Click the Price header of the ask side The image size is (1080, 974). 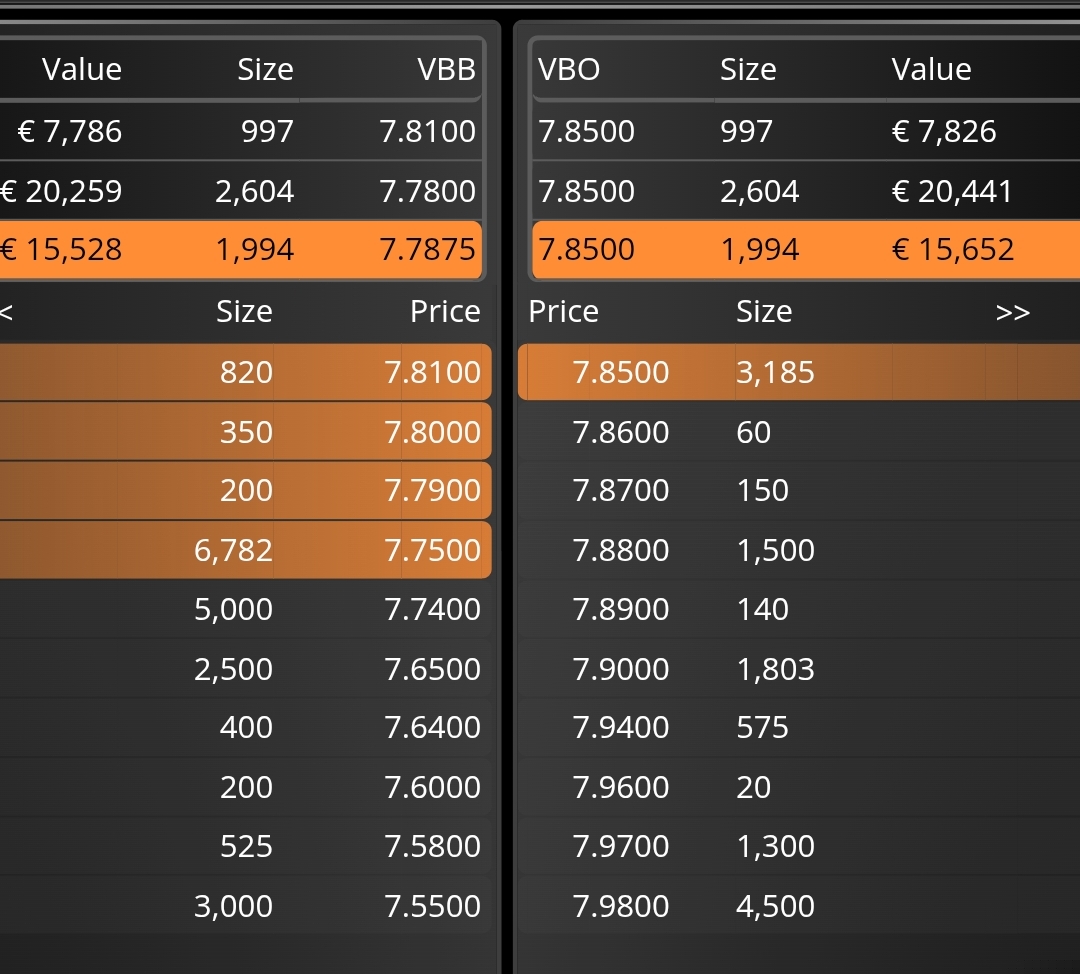(x=563, y=312)
